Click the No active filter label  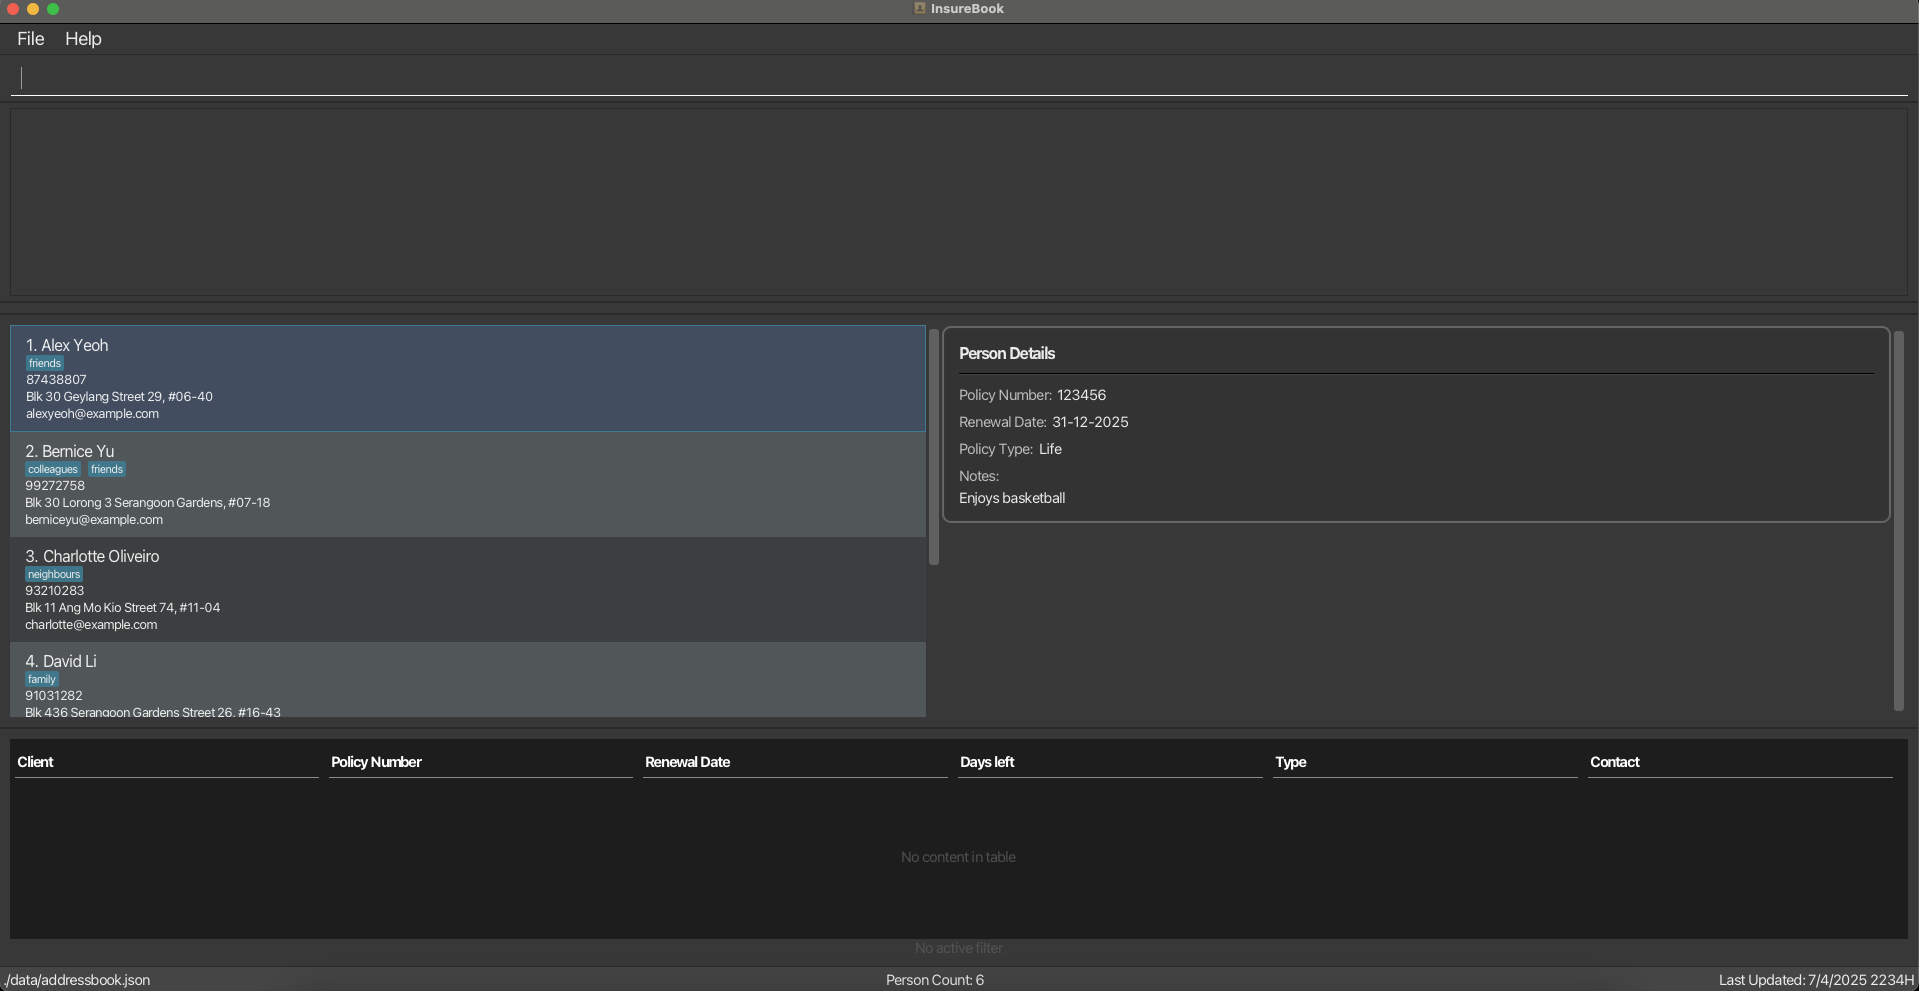click(958, 949)
